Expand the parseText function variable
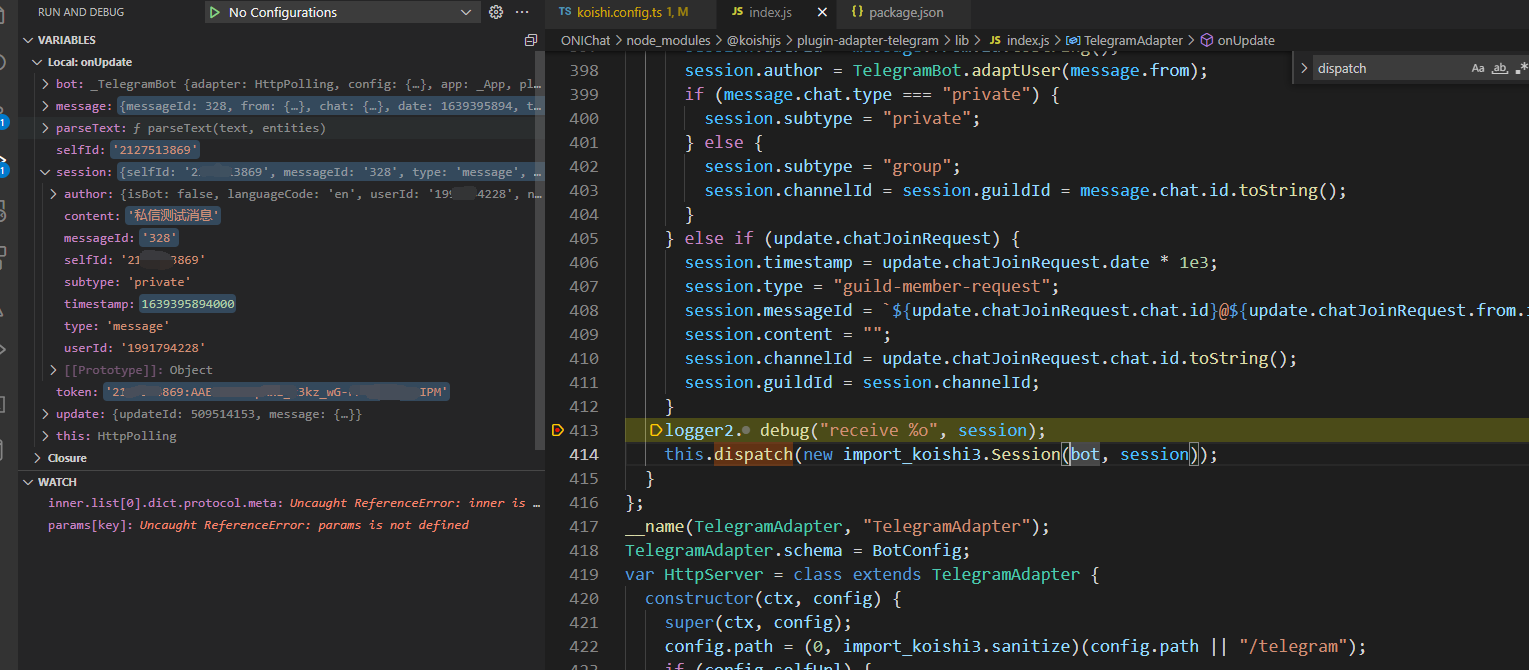This screenshot has width=1529, height=670. click(x=46, y=128)
